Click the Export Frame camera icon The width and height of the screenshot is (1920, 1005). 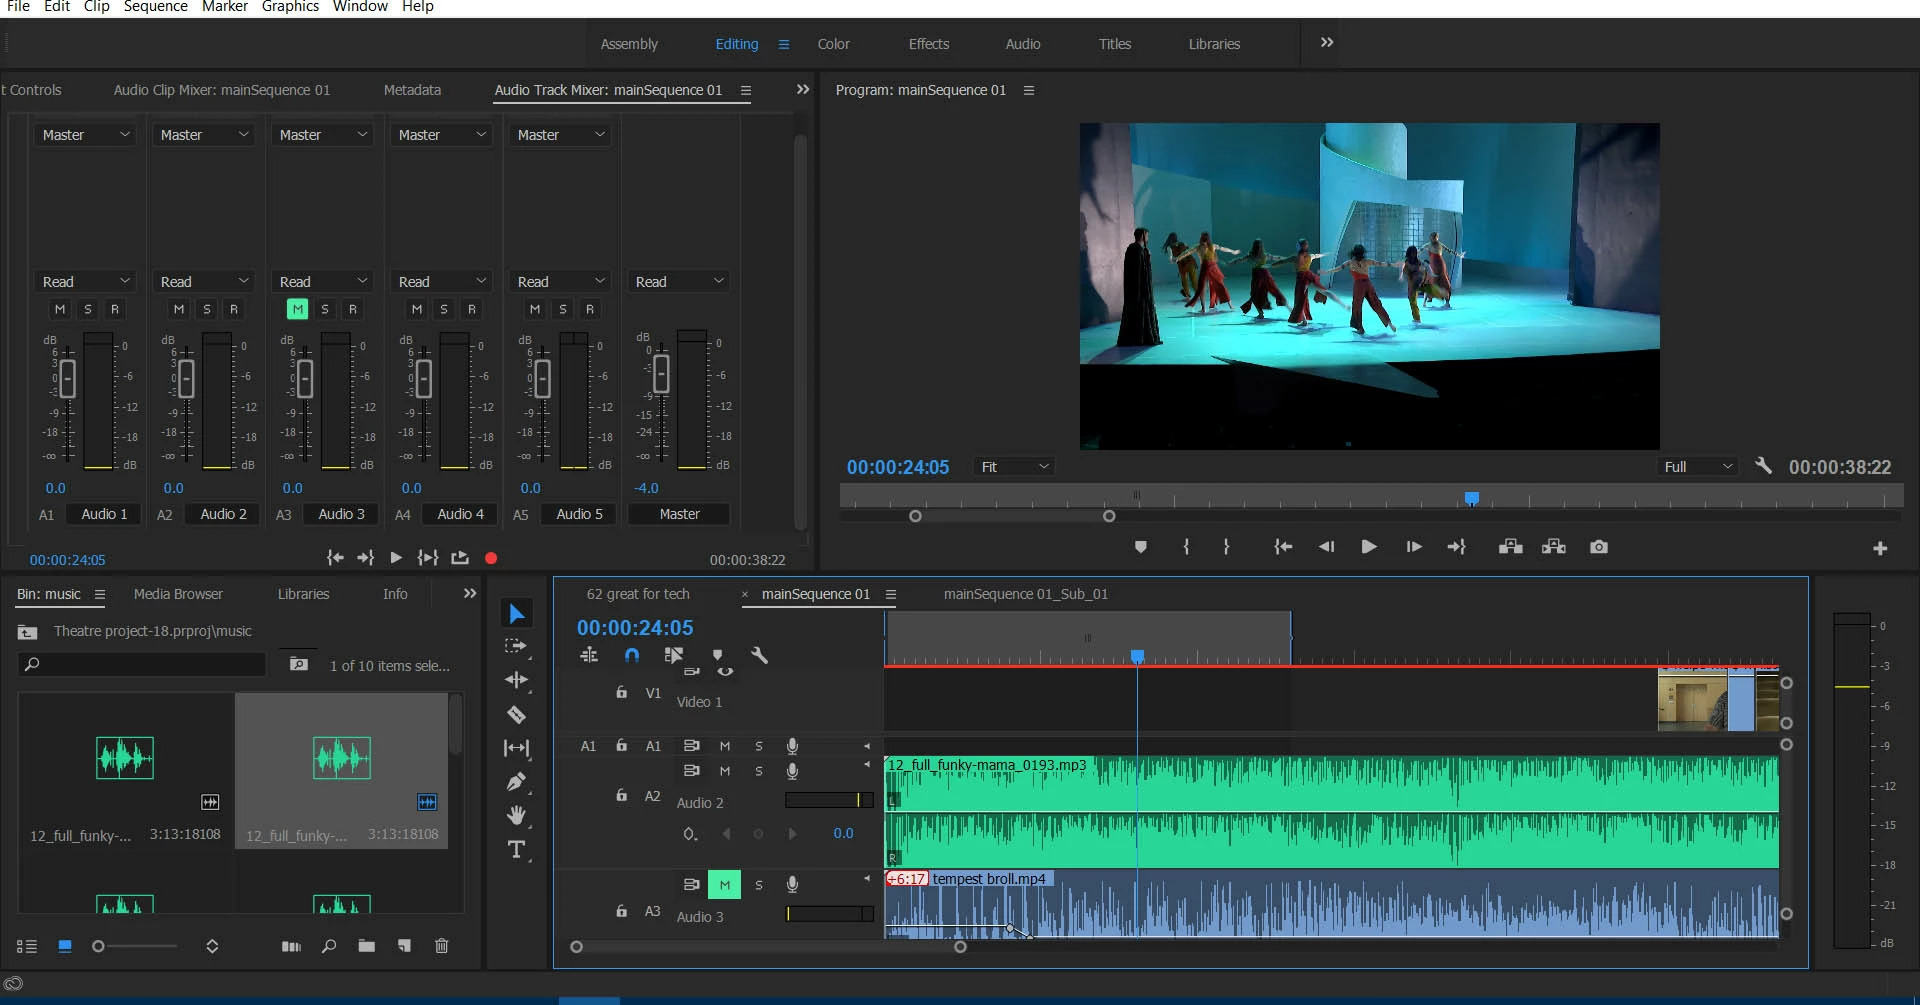click(1598, 547)
